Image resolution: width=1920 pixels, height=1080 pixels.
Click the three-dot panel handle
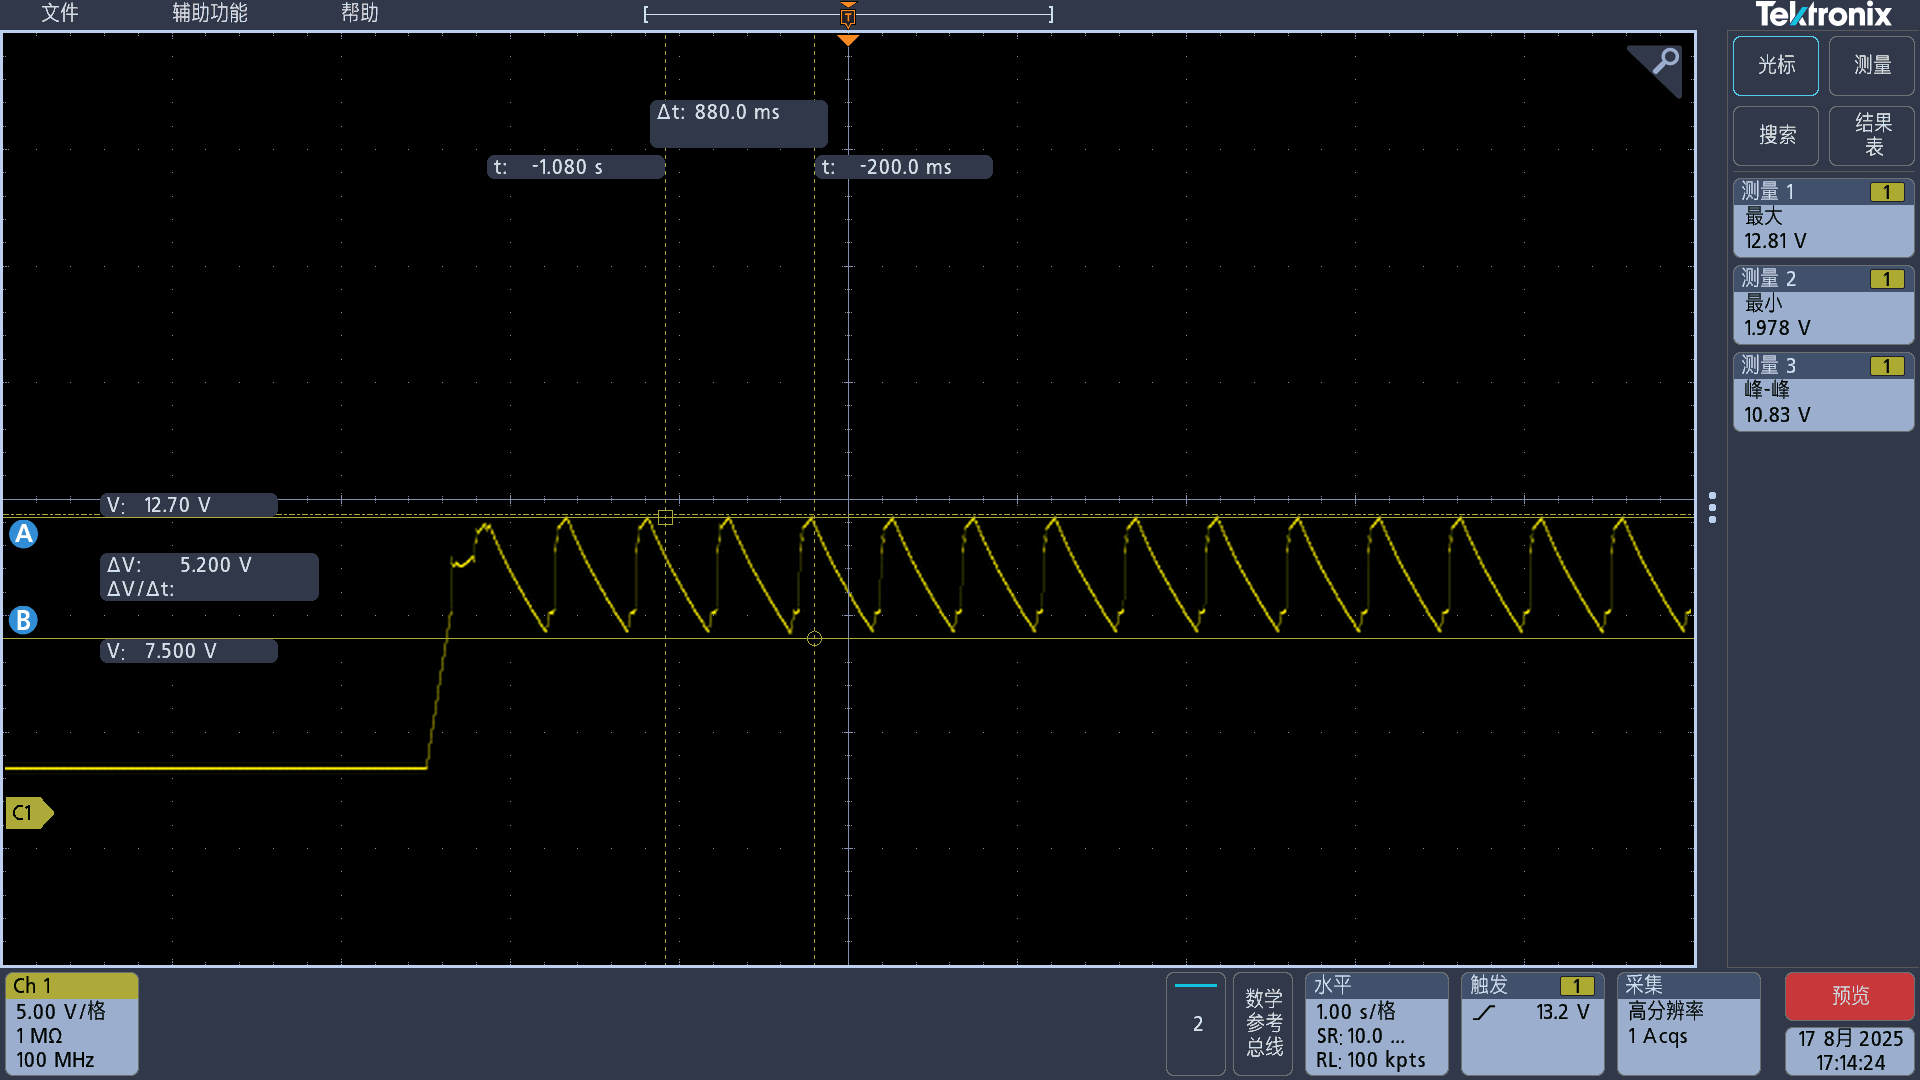pos(1712,507)
